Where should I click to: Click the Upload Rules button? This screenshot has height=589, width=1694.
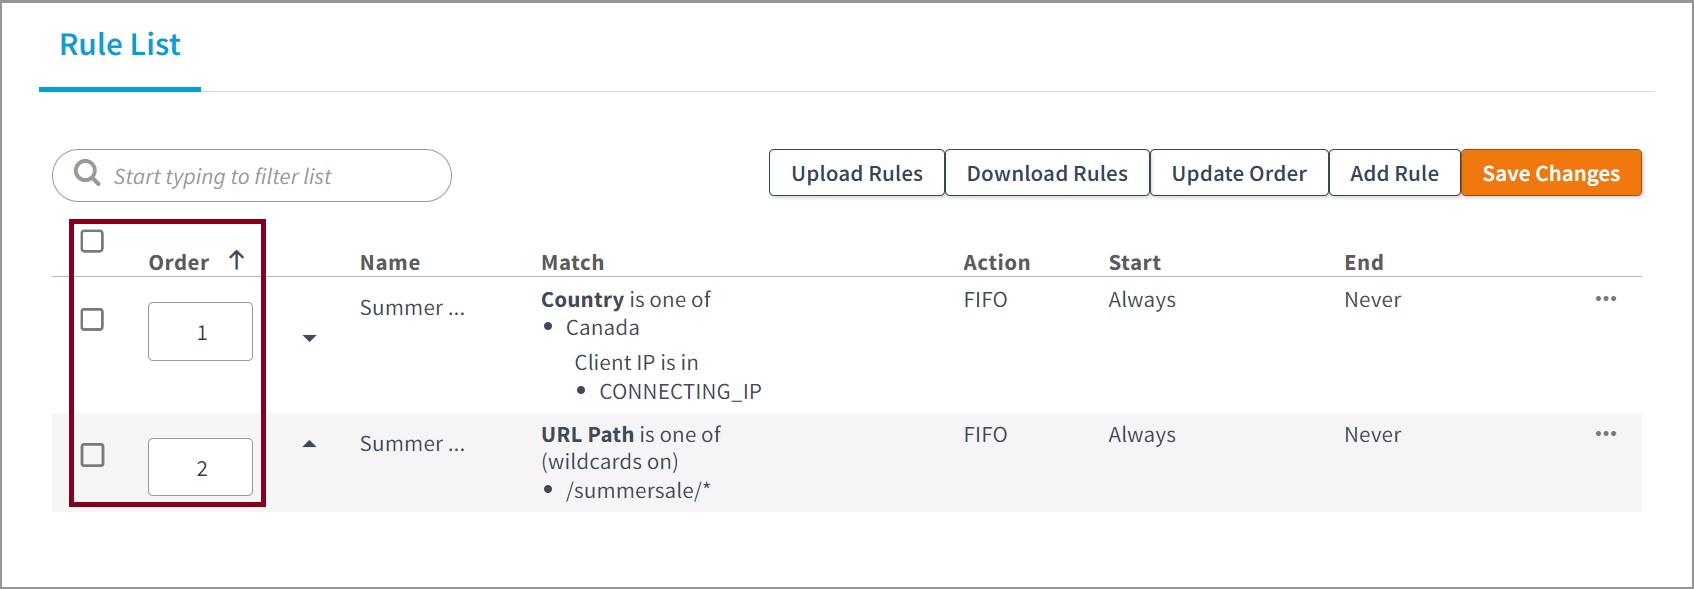[x=856, y=173]
